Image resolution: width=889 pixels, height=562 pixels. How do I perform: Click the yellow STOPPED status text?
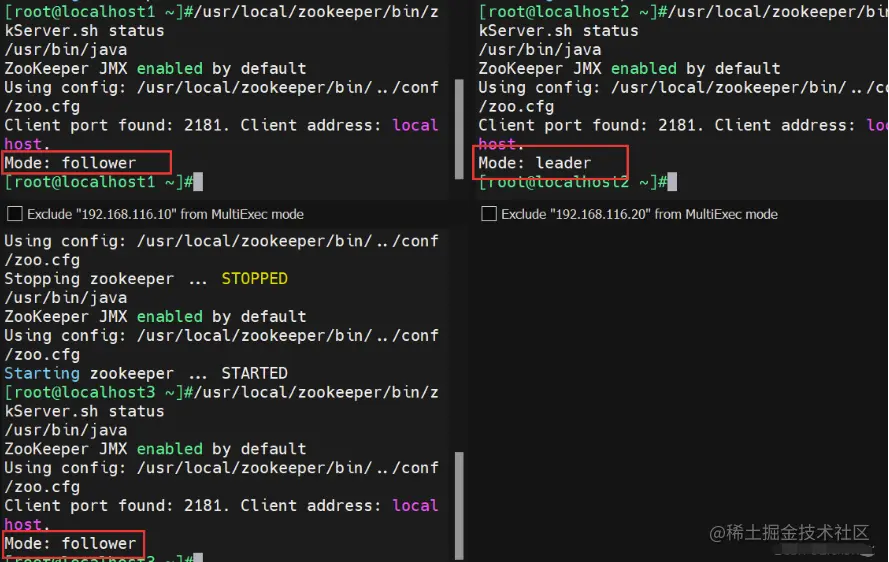click(255, 279)
